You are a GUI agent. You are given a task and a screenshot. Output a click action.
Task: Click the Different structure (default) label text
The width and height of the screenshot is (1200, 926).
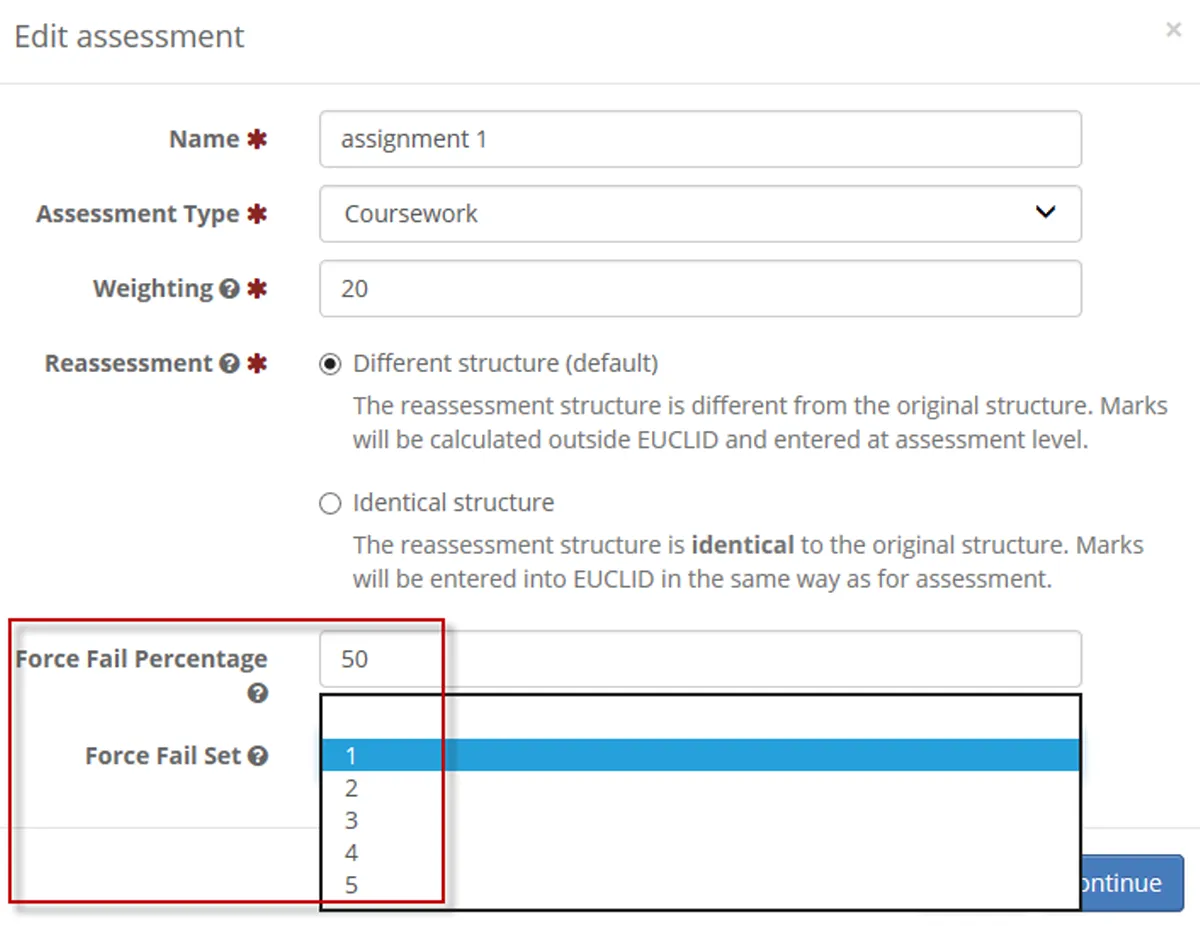click(x=505, y=363)
